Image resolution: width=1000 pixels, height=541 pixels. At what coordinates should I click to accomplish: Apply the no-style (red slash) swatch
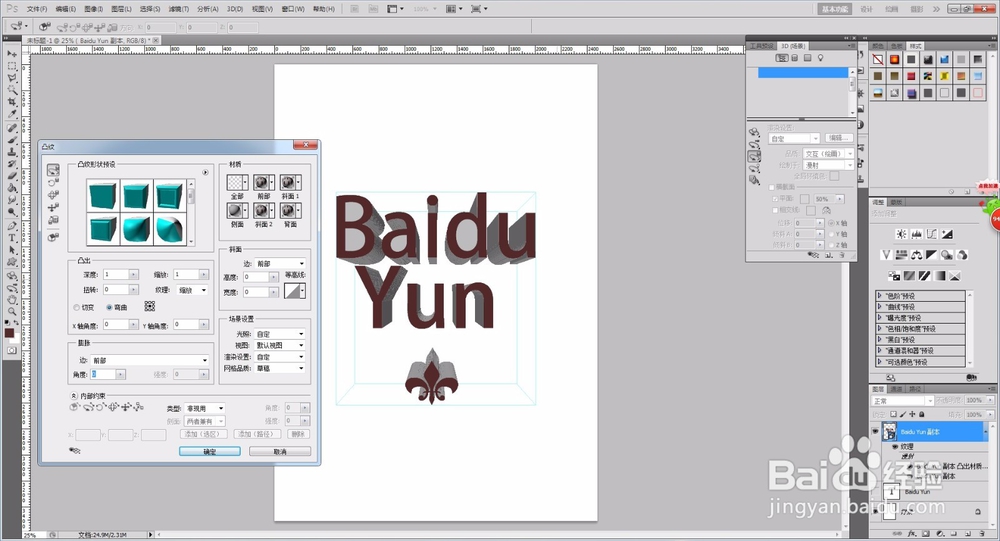click(878, 59)
